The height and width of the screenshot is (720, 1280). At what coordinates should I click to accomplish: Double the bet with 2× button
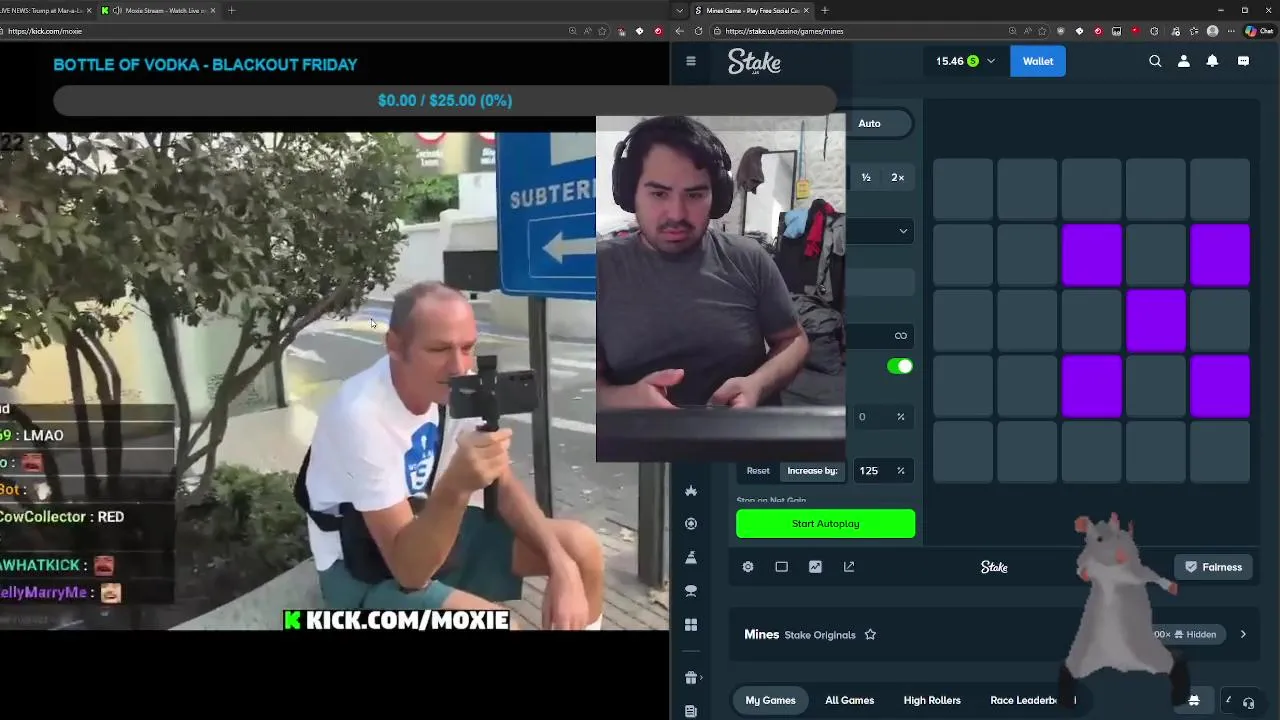tap(897, 177)
